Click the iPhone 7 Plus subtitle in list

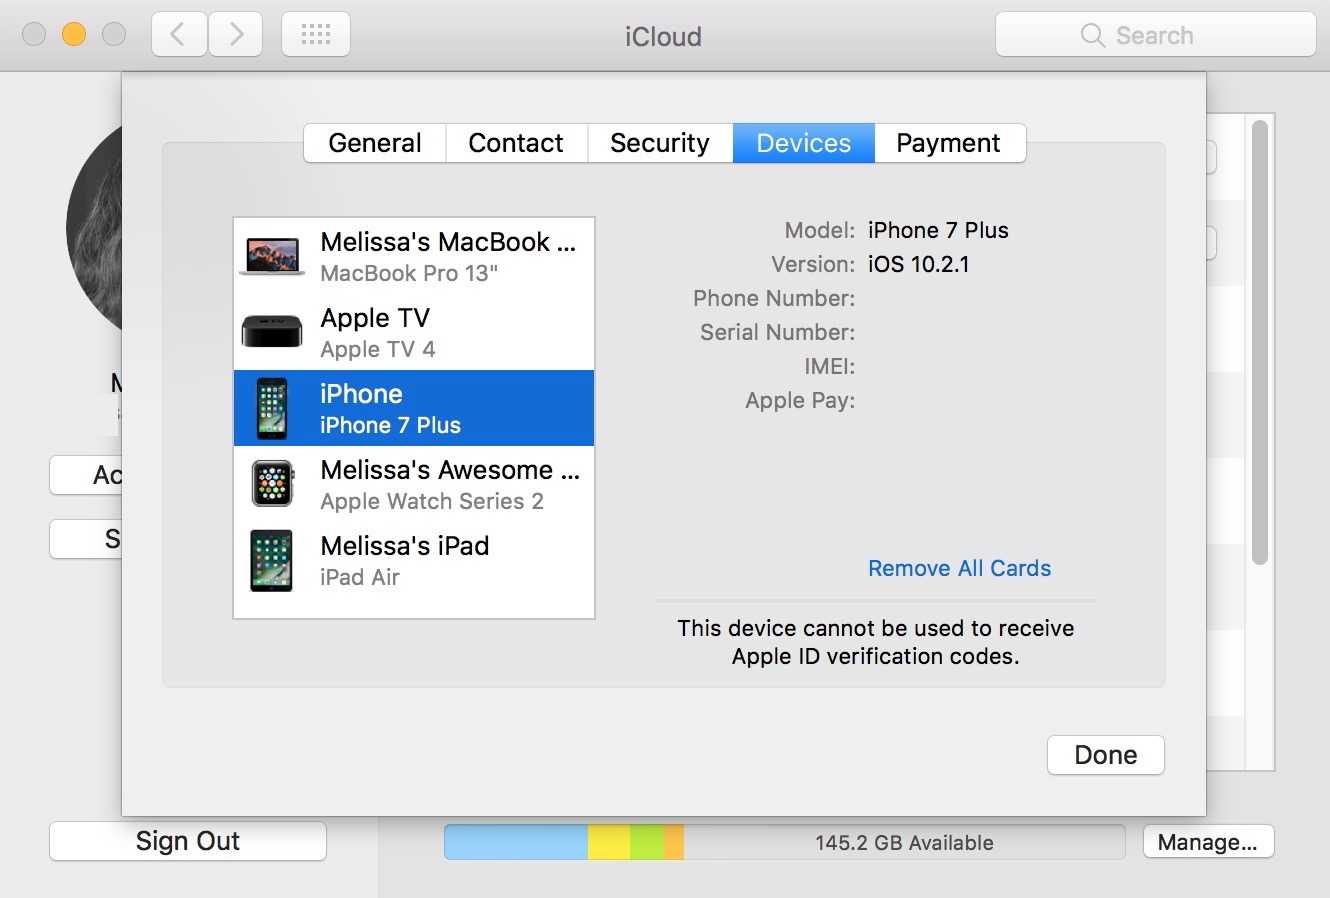pyautogui.click(x=391, y=425)
